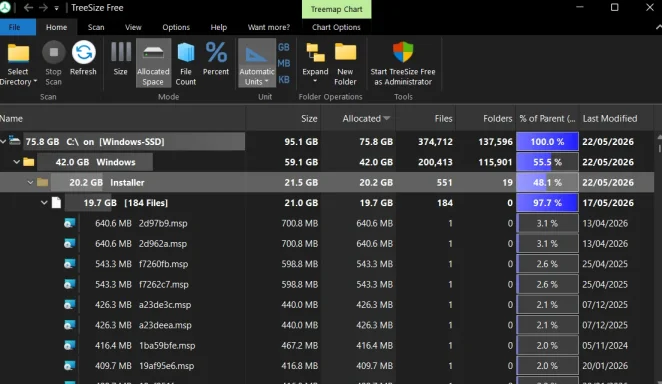Open the Chart Options tab
Screen dimensions: 662x384
336,27
